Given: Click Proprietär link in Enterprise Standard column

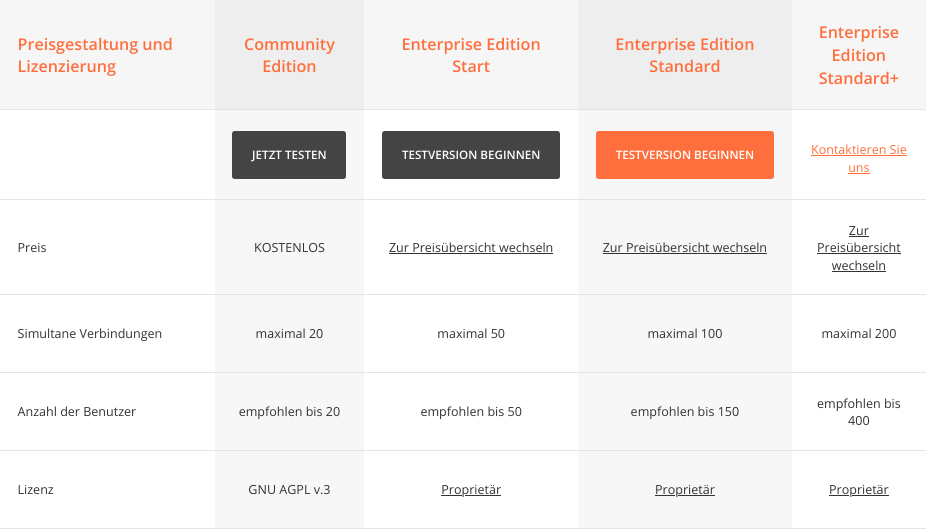Looking at the screenshot, I should 684,490.
